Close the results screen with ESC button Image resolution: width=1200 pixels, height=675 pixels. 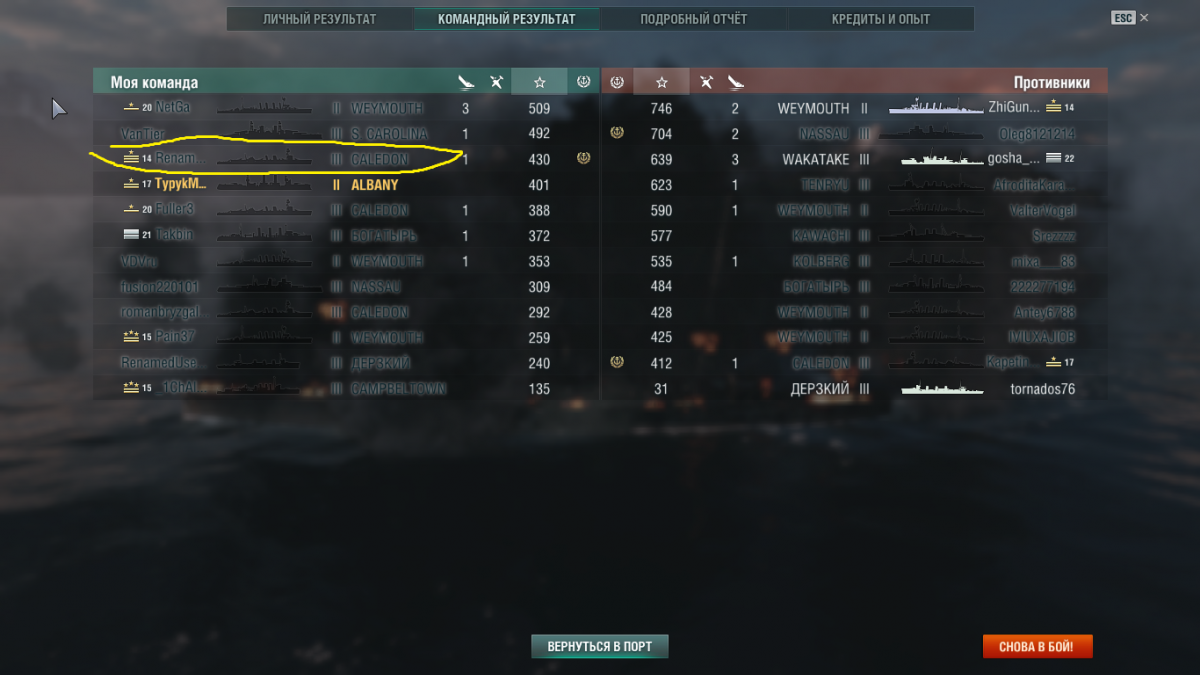[x=1130, y=18]
